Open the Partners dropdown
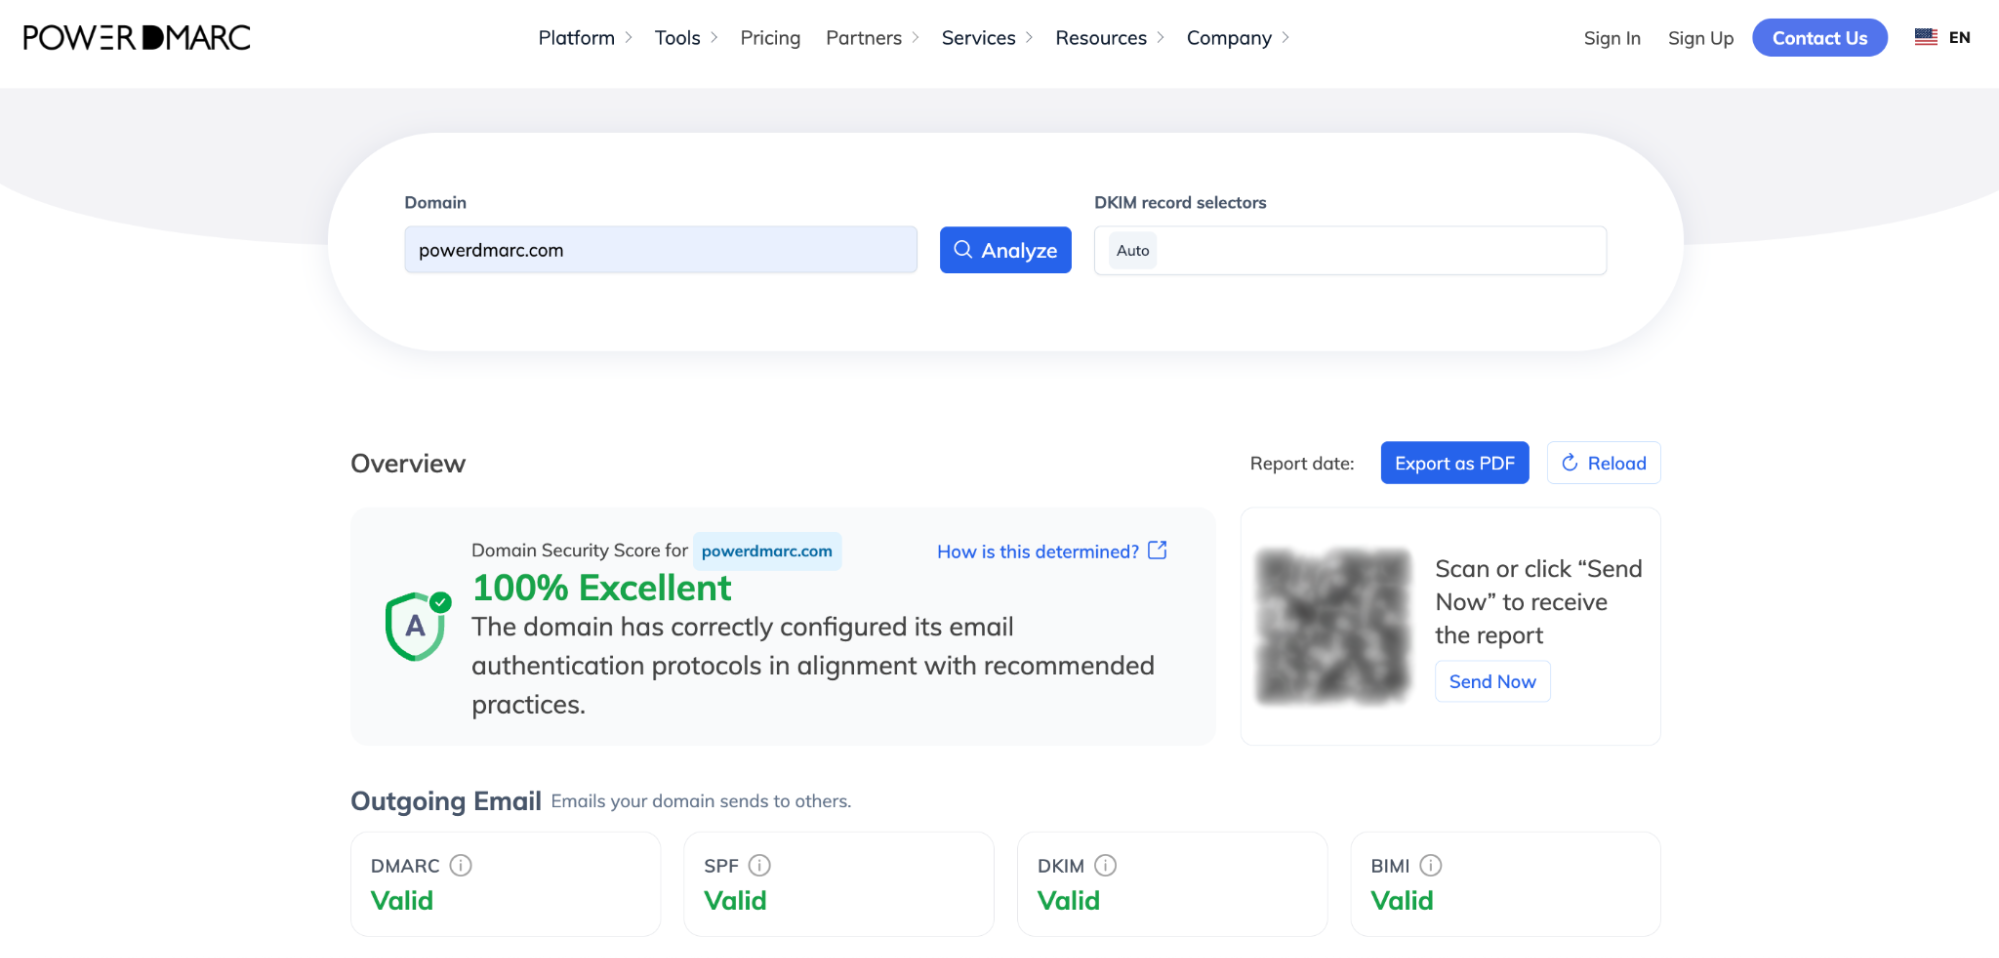This screenshot has height=958, width=1999. click(x=872, y=38)
